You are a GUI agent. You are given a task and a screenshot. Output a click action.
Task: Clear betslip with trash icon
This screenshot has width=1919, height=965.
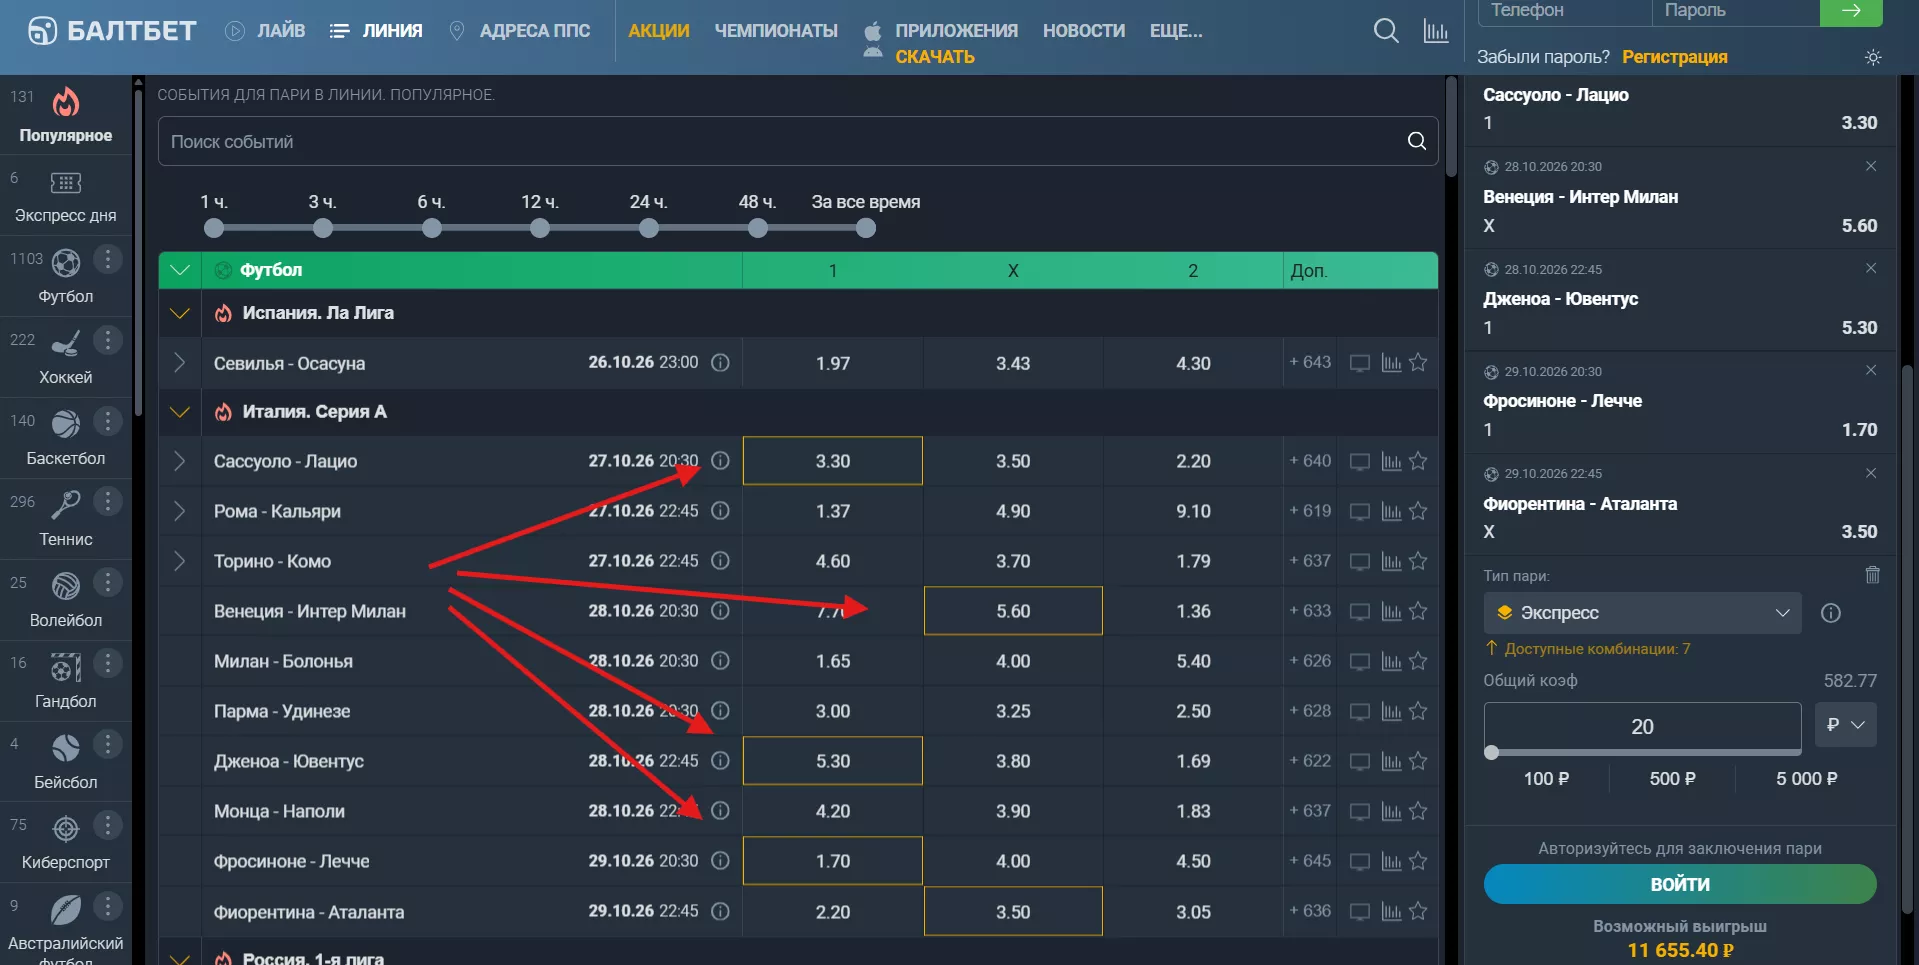(x=1873, y=575)
